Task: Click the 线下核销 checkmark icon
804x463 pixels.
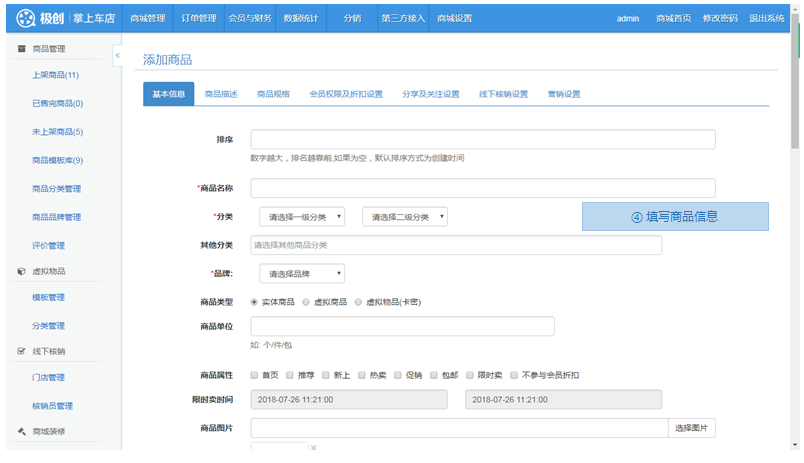Action: [21, 351]
